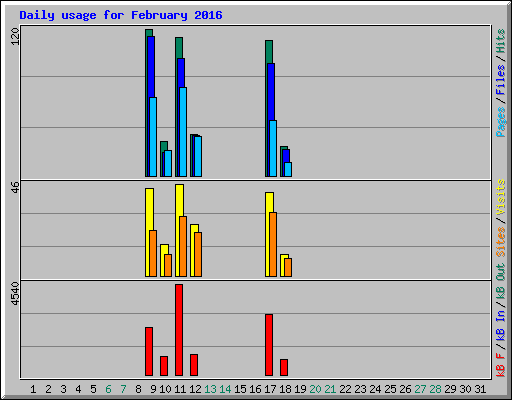Click the yellow visits bar for day 11
512x400 pixels.
(x=178, y=230)
